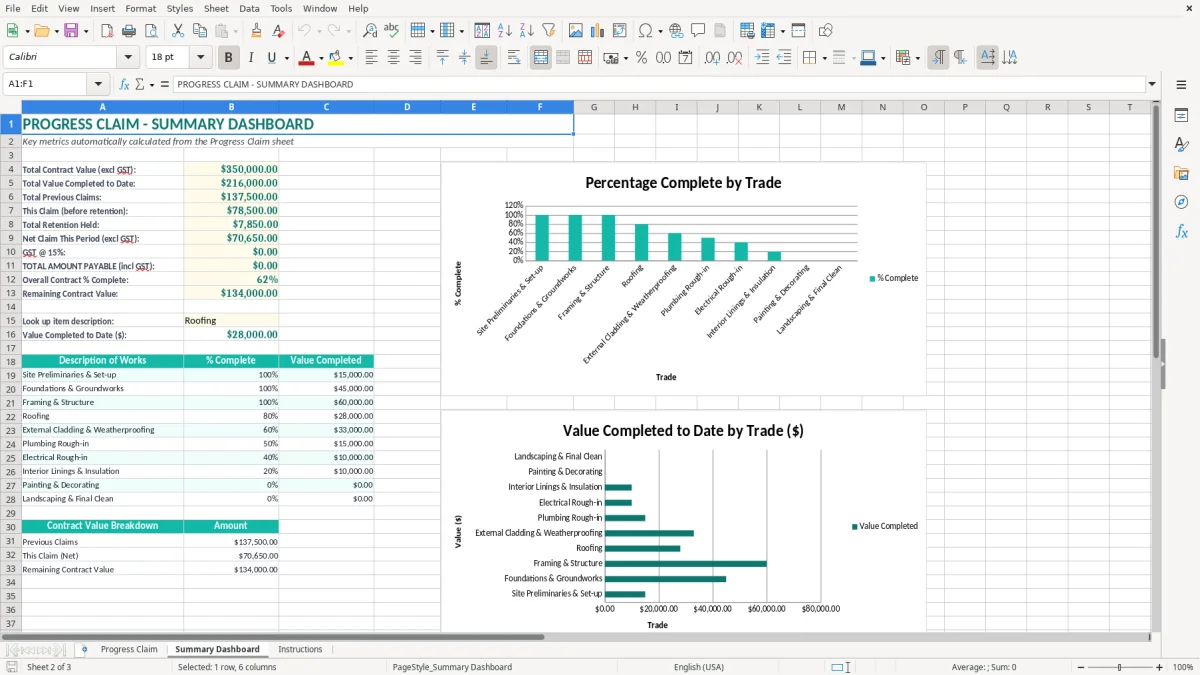
Task: Open Find and Replace
Action: coord(370,31)
